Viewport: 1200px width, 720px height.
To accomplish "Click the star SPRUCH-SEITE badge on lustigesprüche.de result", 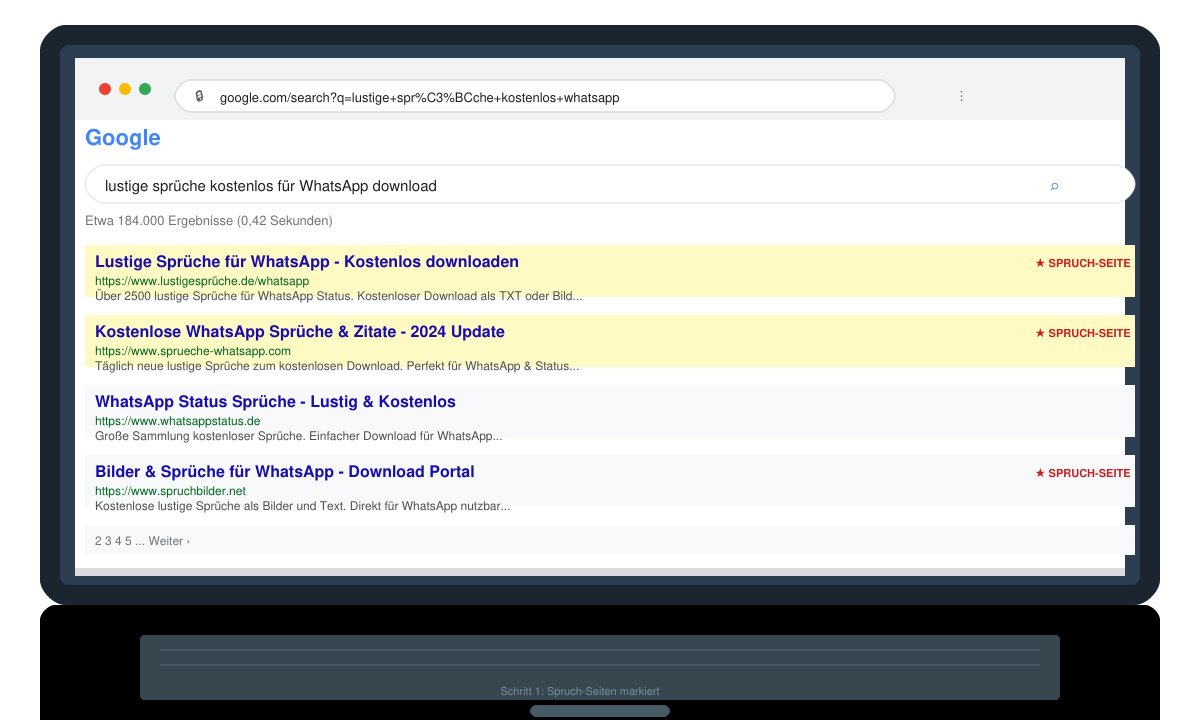I will click(1083, 263).
